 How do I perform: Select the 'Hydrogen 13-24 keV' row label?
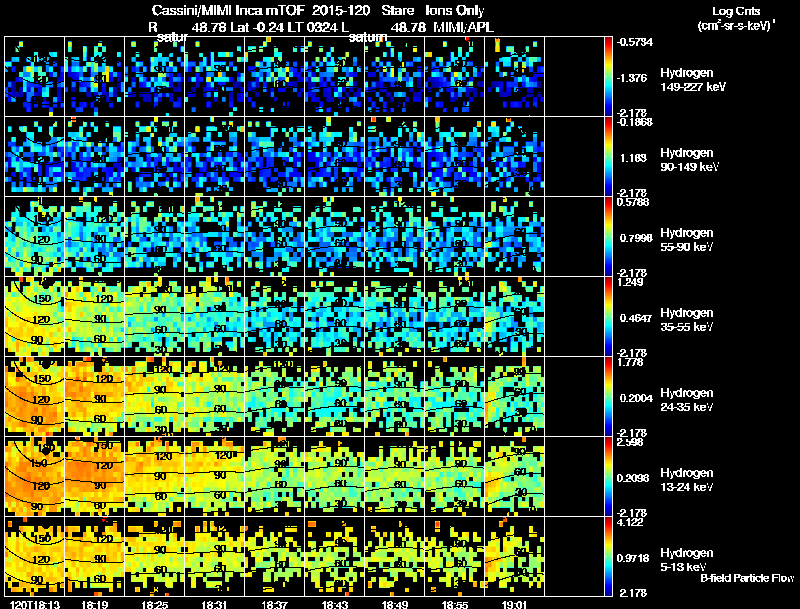pos(687,480)
